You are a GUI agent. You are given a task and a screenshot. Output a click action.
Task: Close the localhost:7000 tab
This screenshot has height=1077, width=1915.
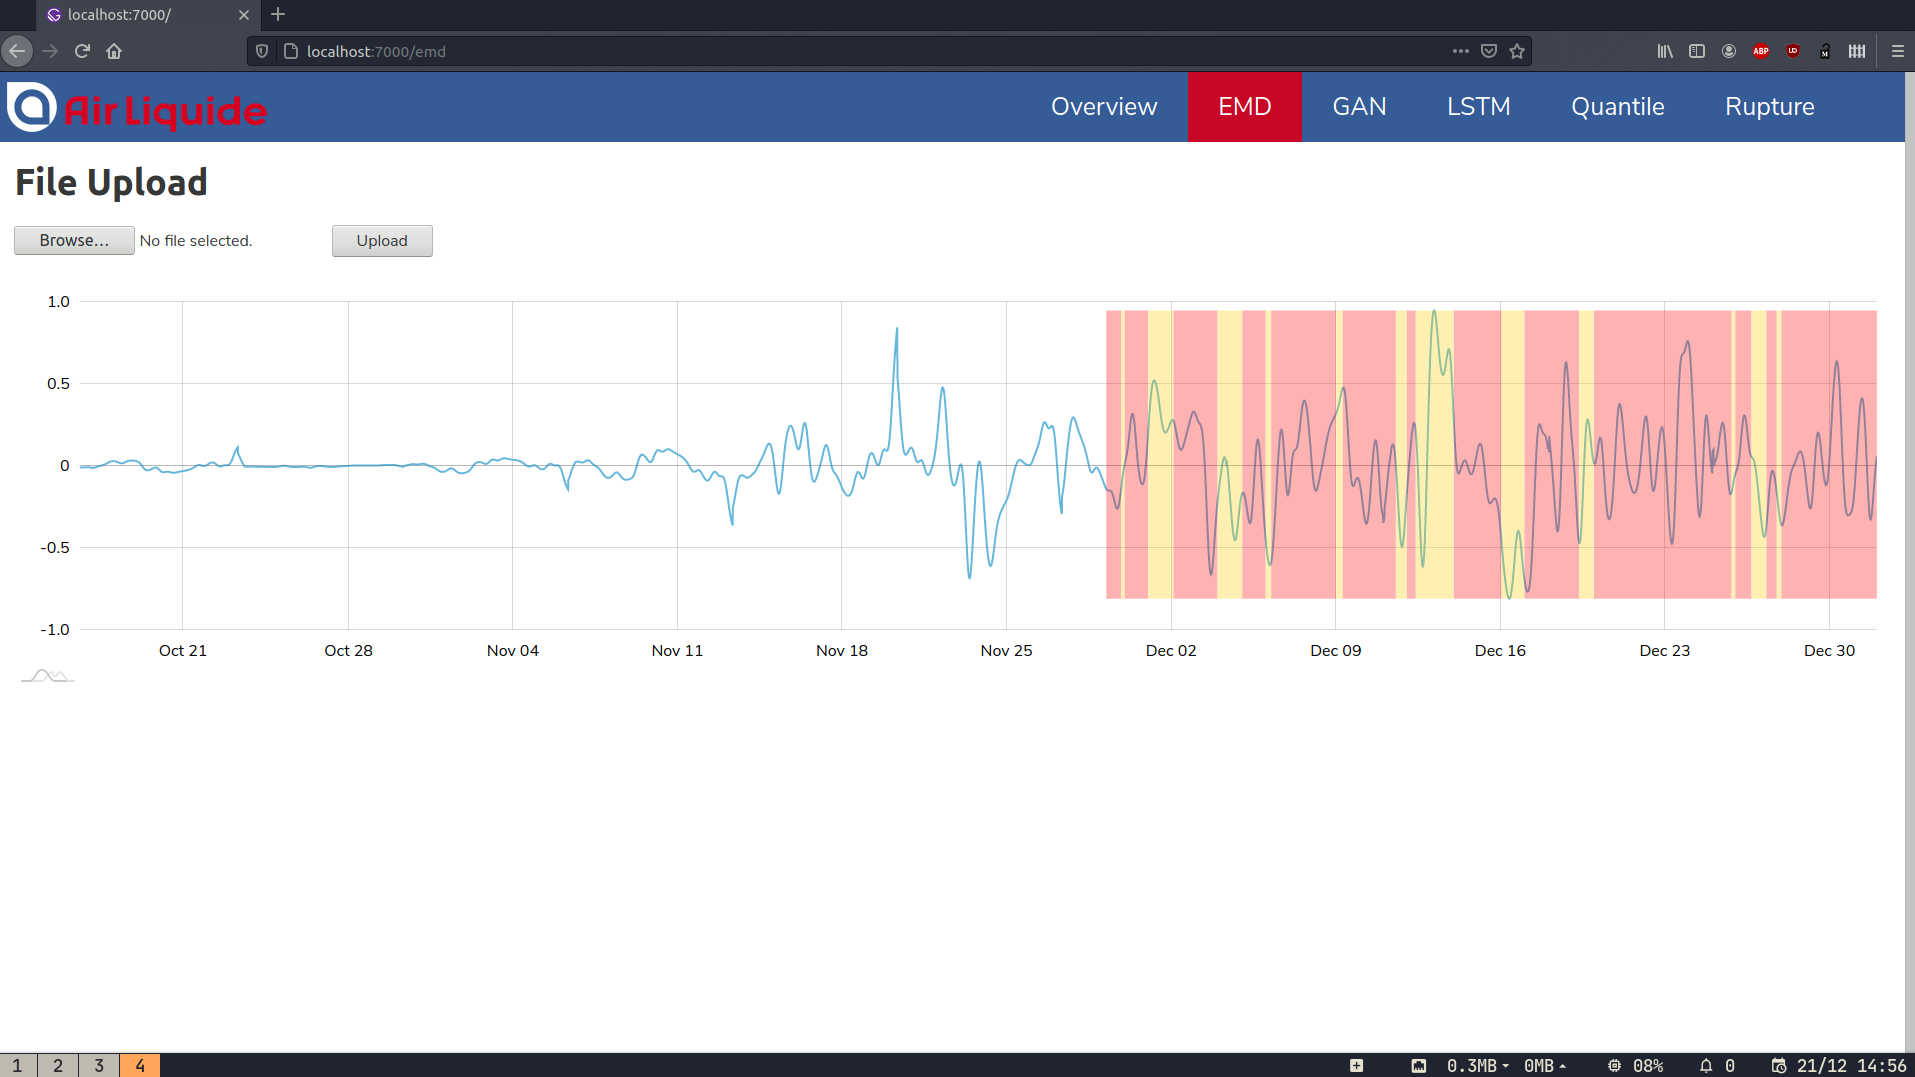tap(244, 15)
